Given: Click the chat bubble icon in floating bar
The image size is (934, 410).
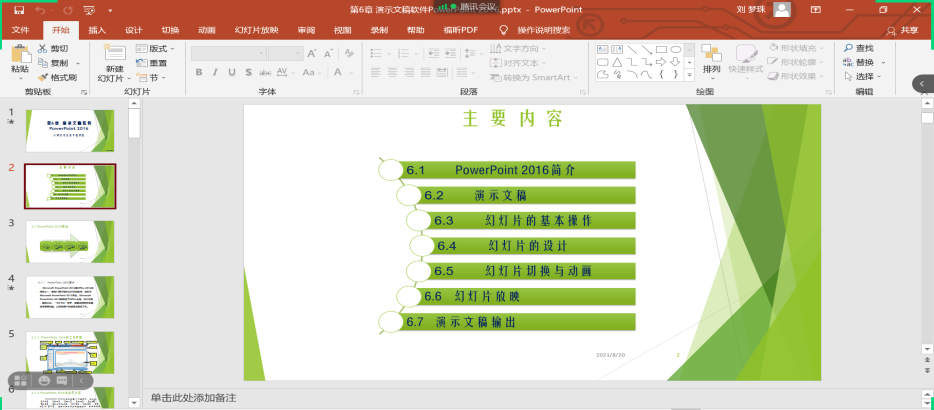Looking at the screenshot, I should tap(62, 380).
